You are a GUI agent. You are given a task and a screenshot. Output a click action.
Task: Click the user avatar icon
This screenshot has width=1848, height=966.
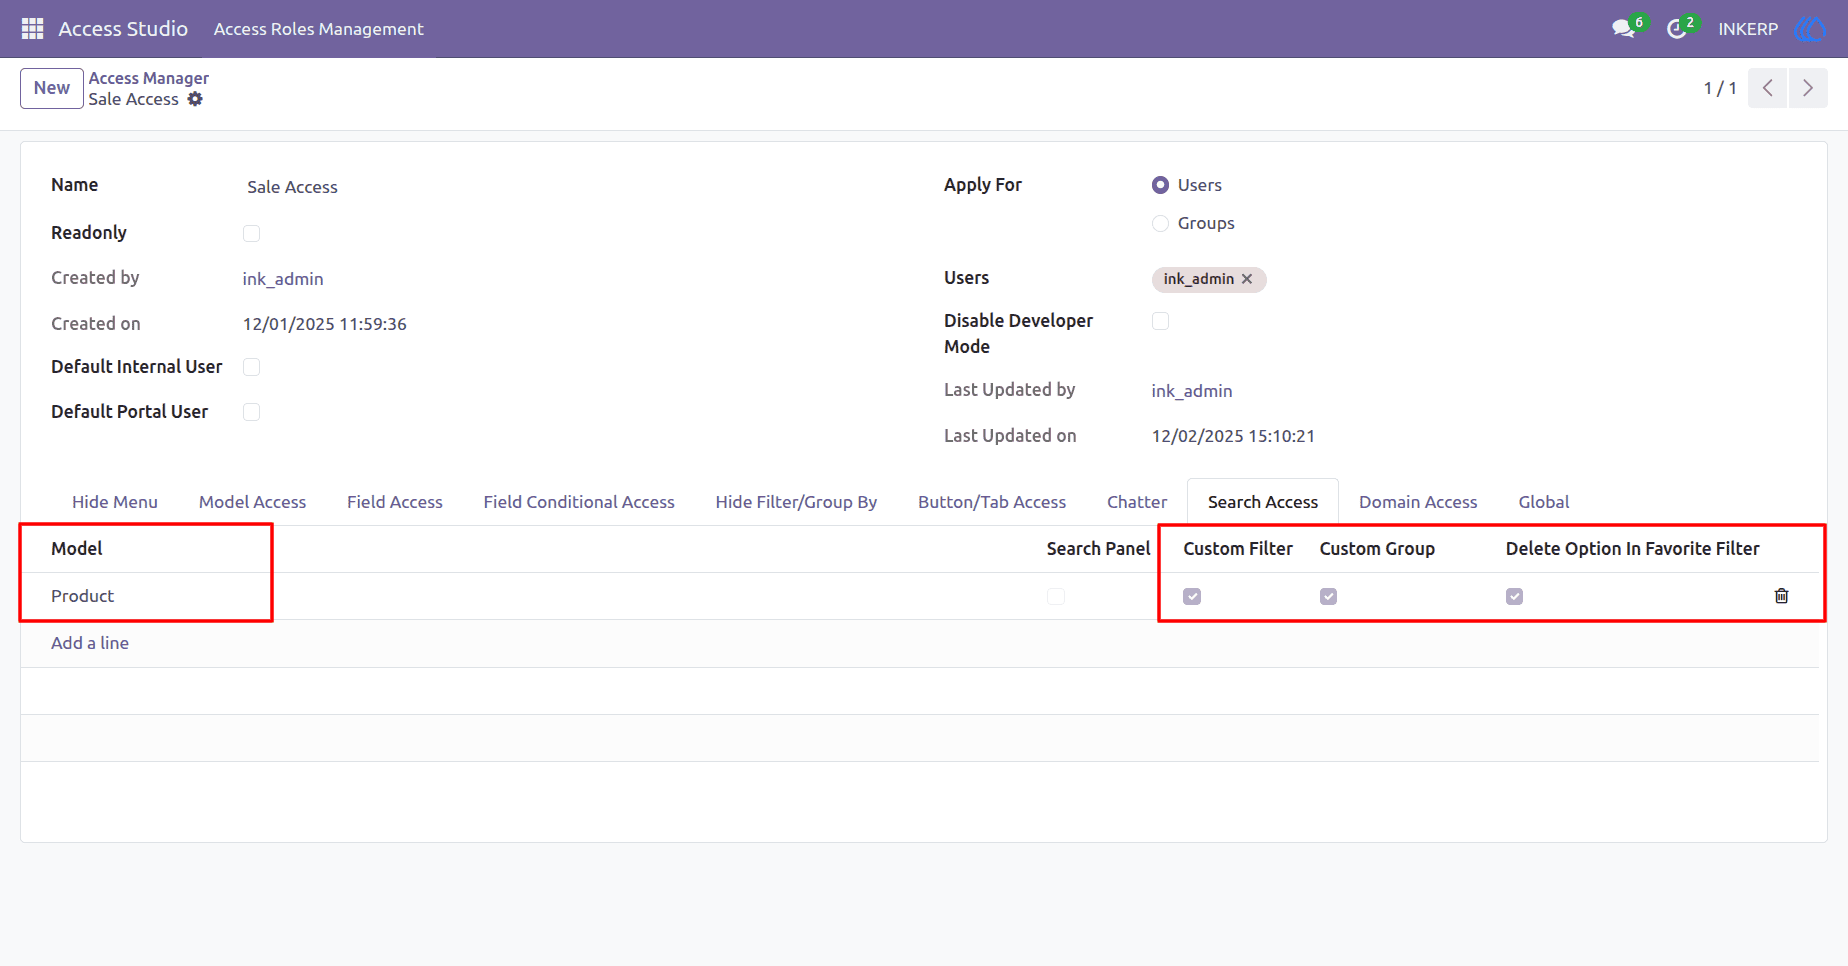(x=1809, y=29)
